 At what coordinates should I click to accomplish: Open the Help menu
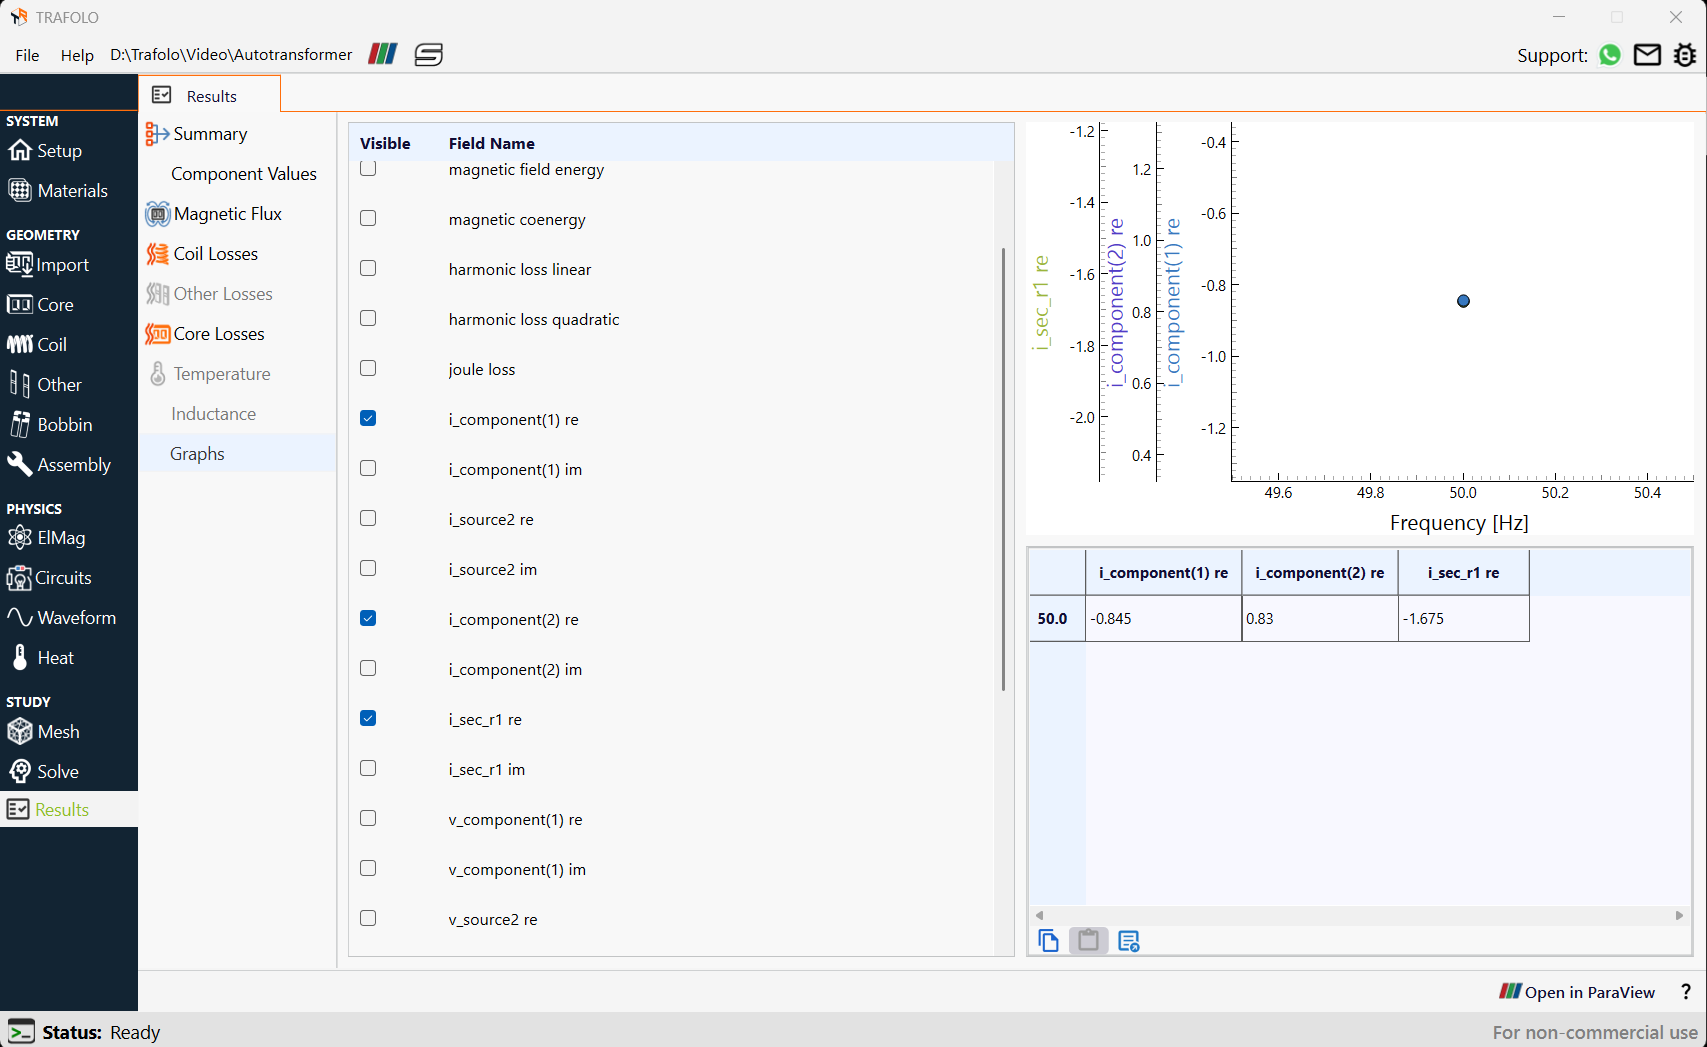(x=77, y=55)
